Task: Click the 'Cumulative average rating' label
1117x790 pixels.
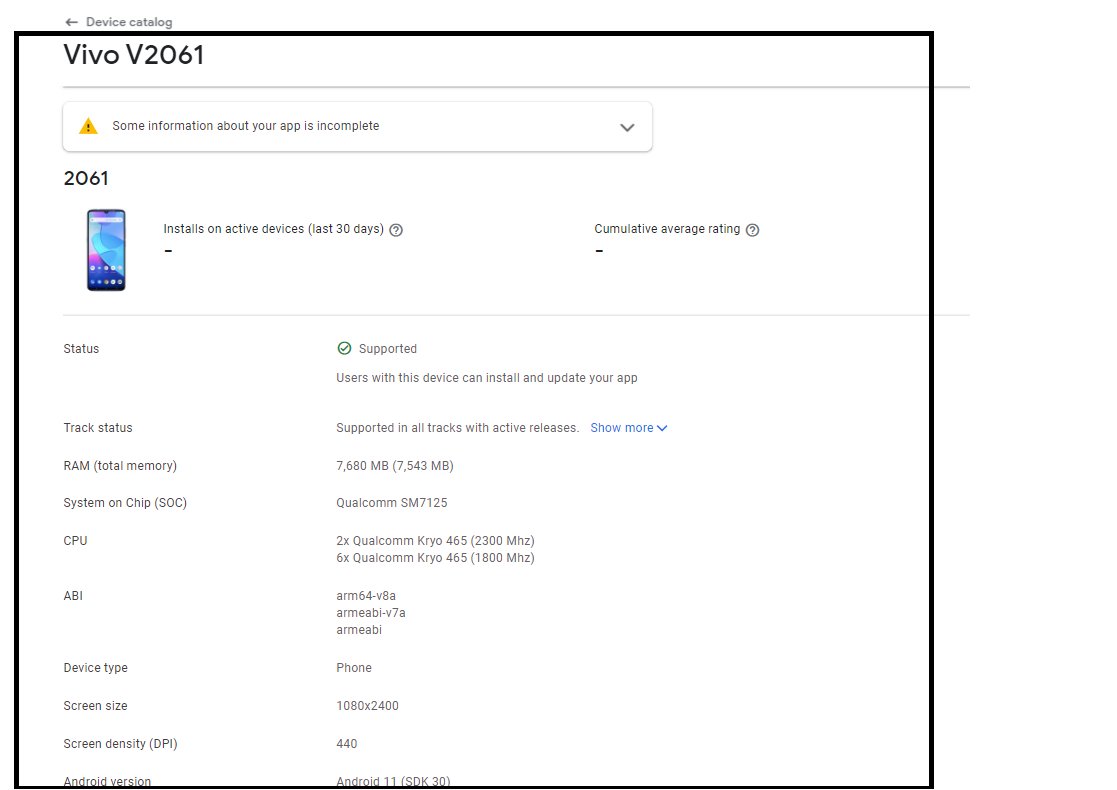Action: click(x=667, y=229)
